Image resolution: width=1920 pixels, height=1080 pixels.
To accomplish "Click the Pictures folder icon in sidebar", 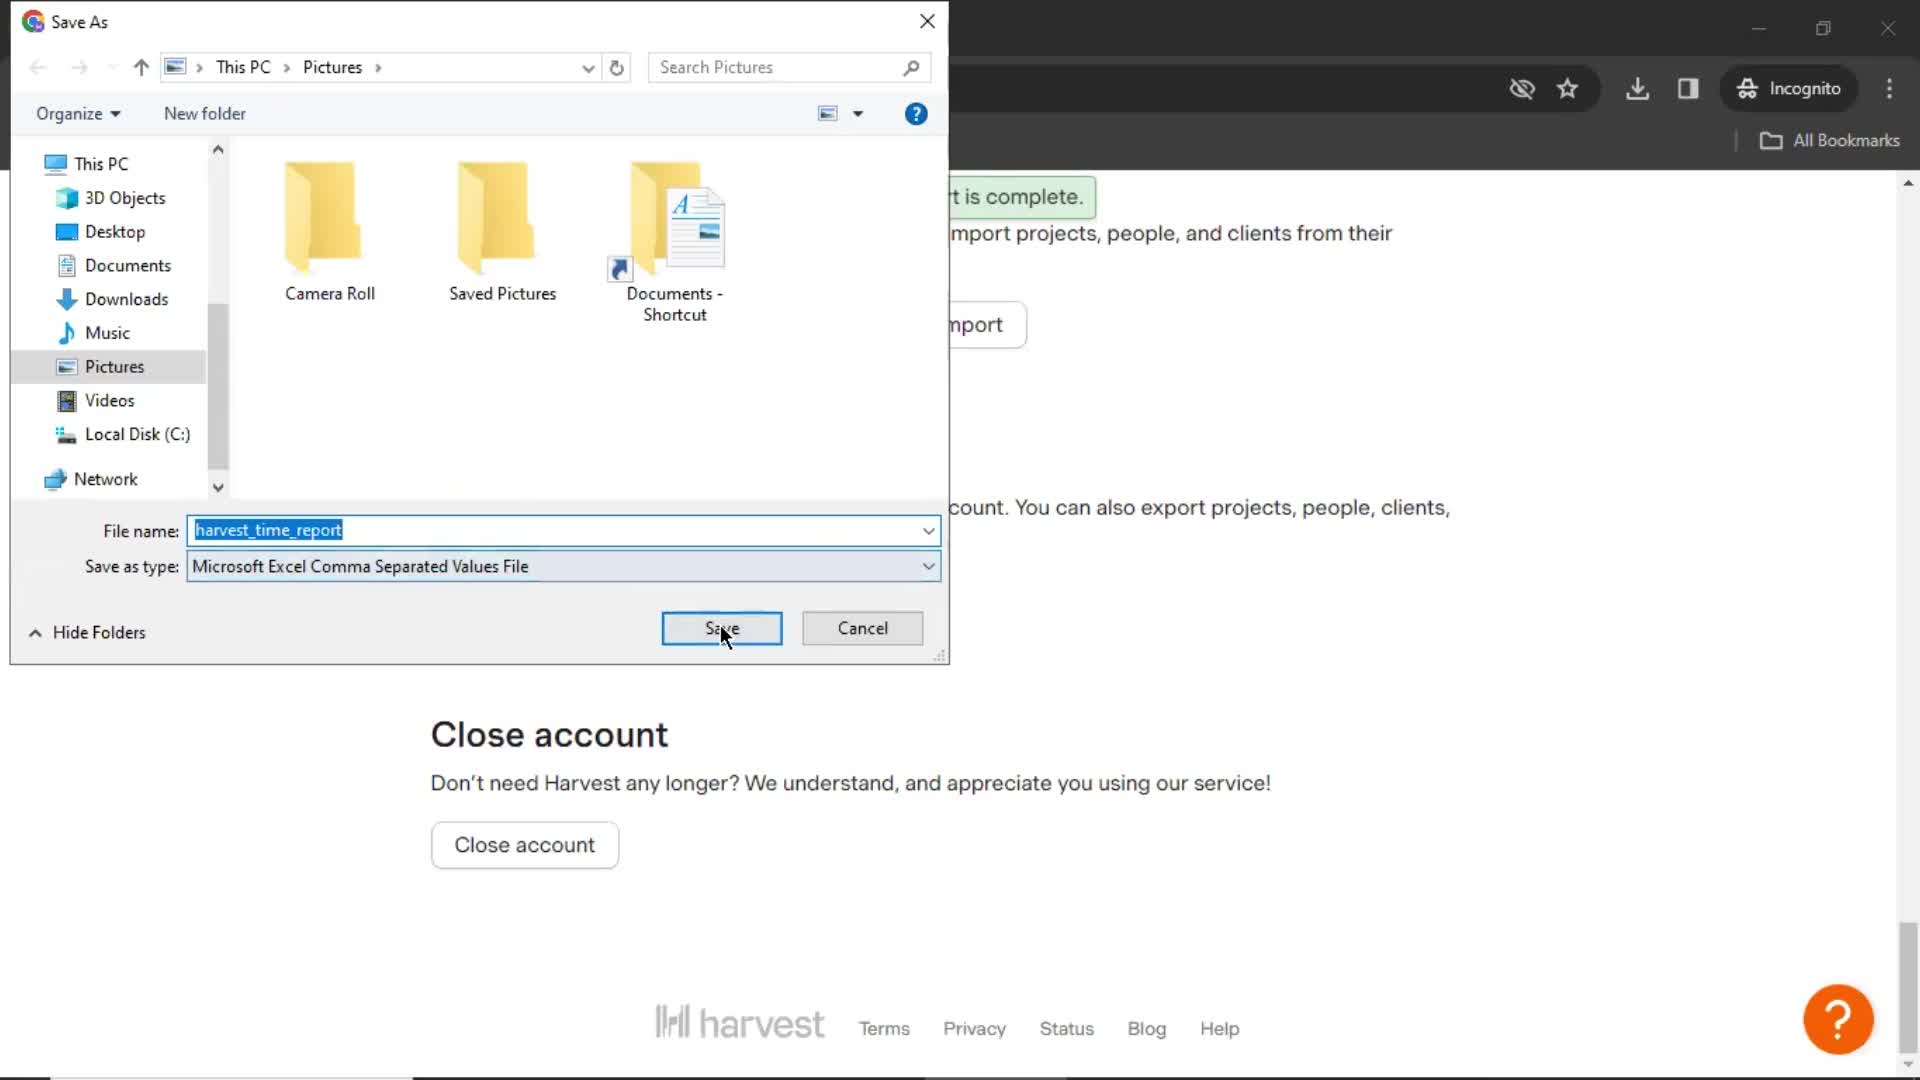I will pos(67,365).
